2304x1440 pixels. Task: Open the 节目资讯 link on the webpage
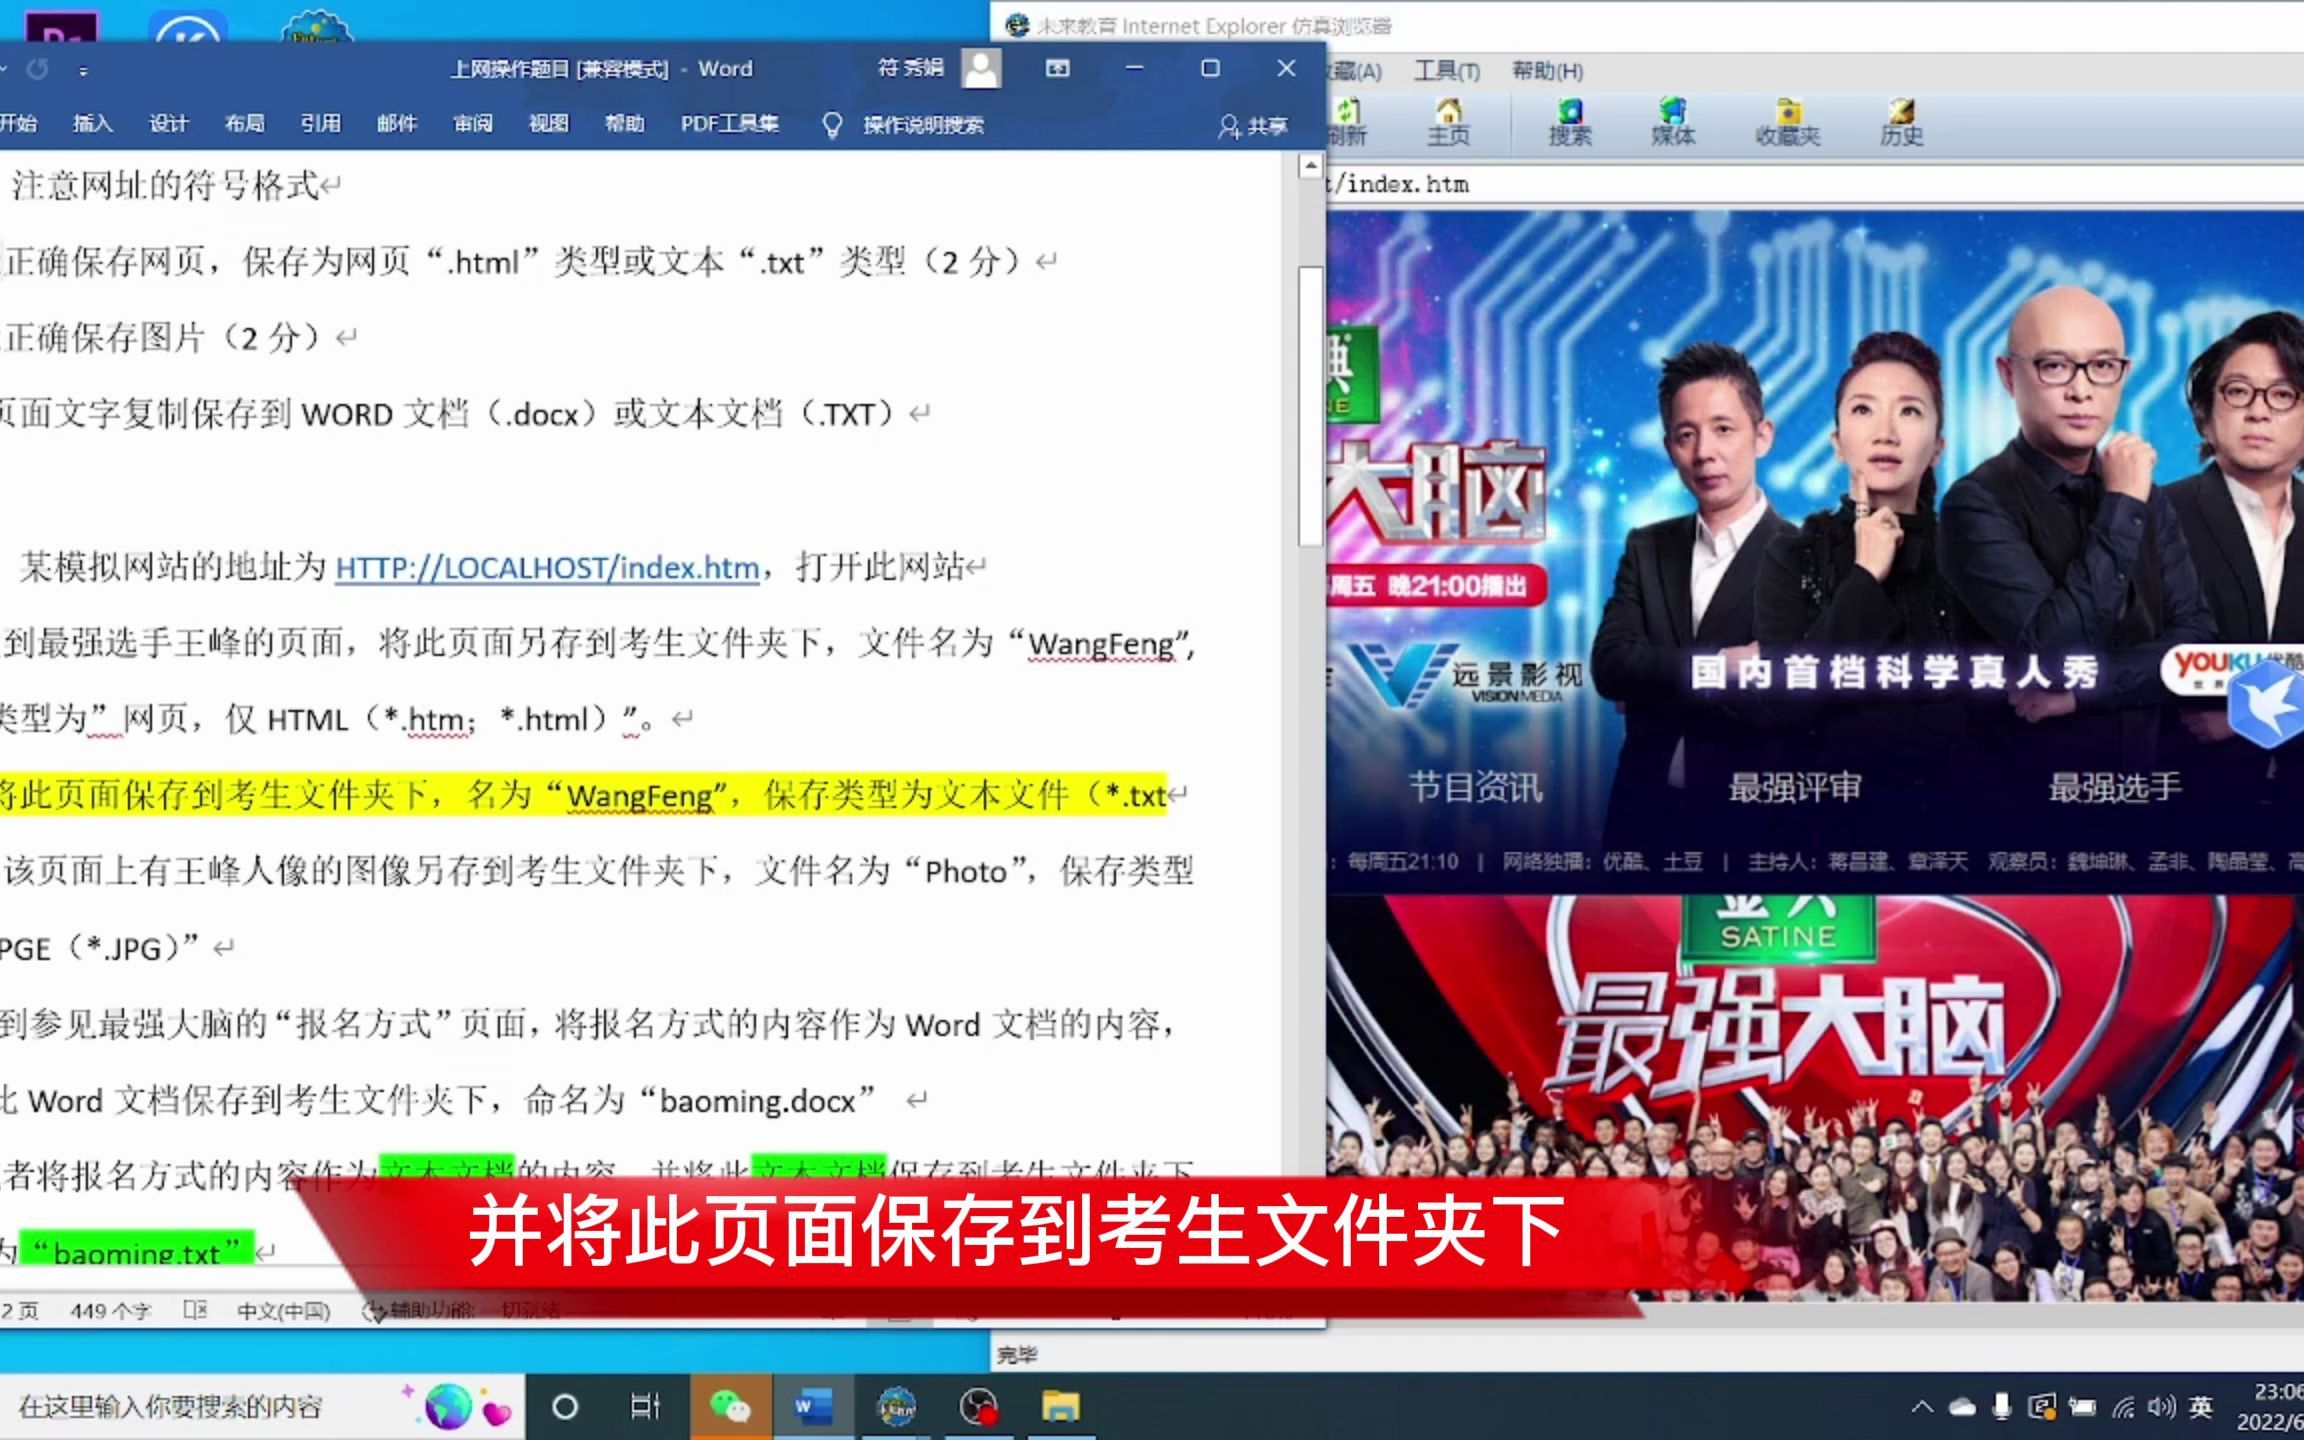pos(1476,788)
